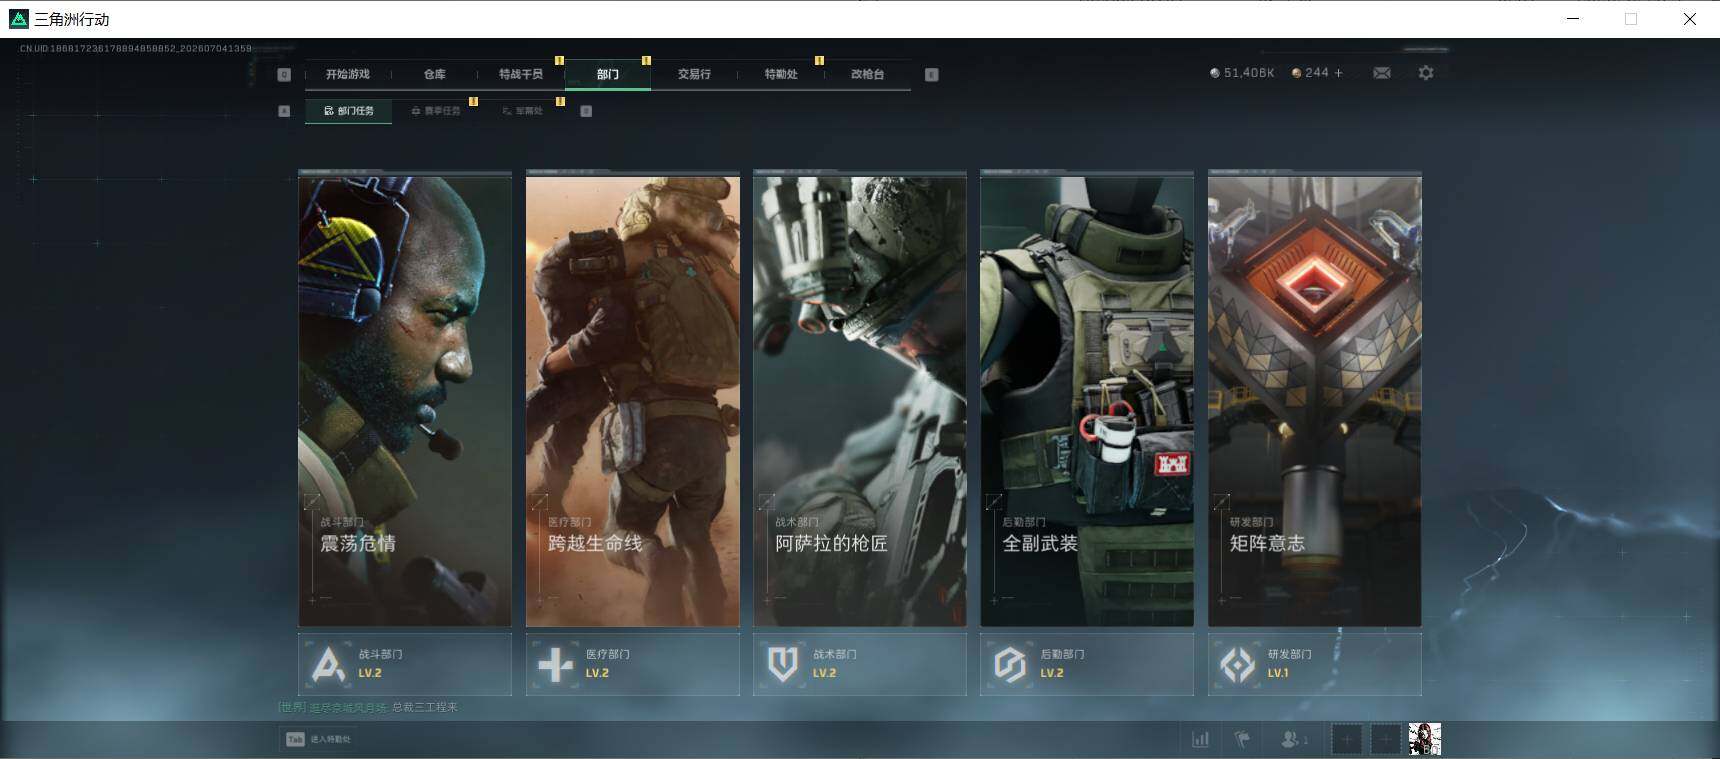Click the 跨越生命线 title text
This screenshot has height=759, width=1720.
595,543
